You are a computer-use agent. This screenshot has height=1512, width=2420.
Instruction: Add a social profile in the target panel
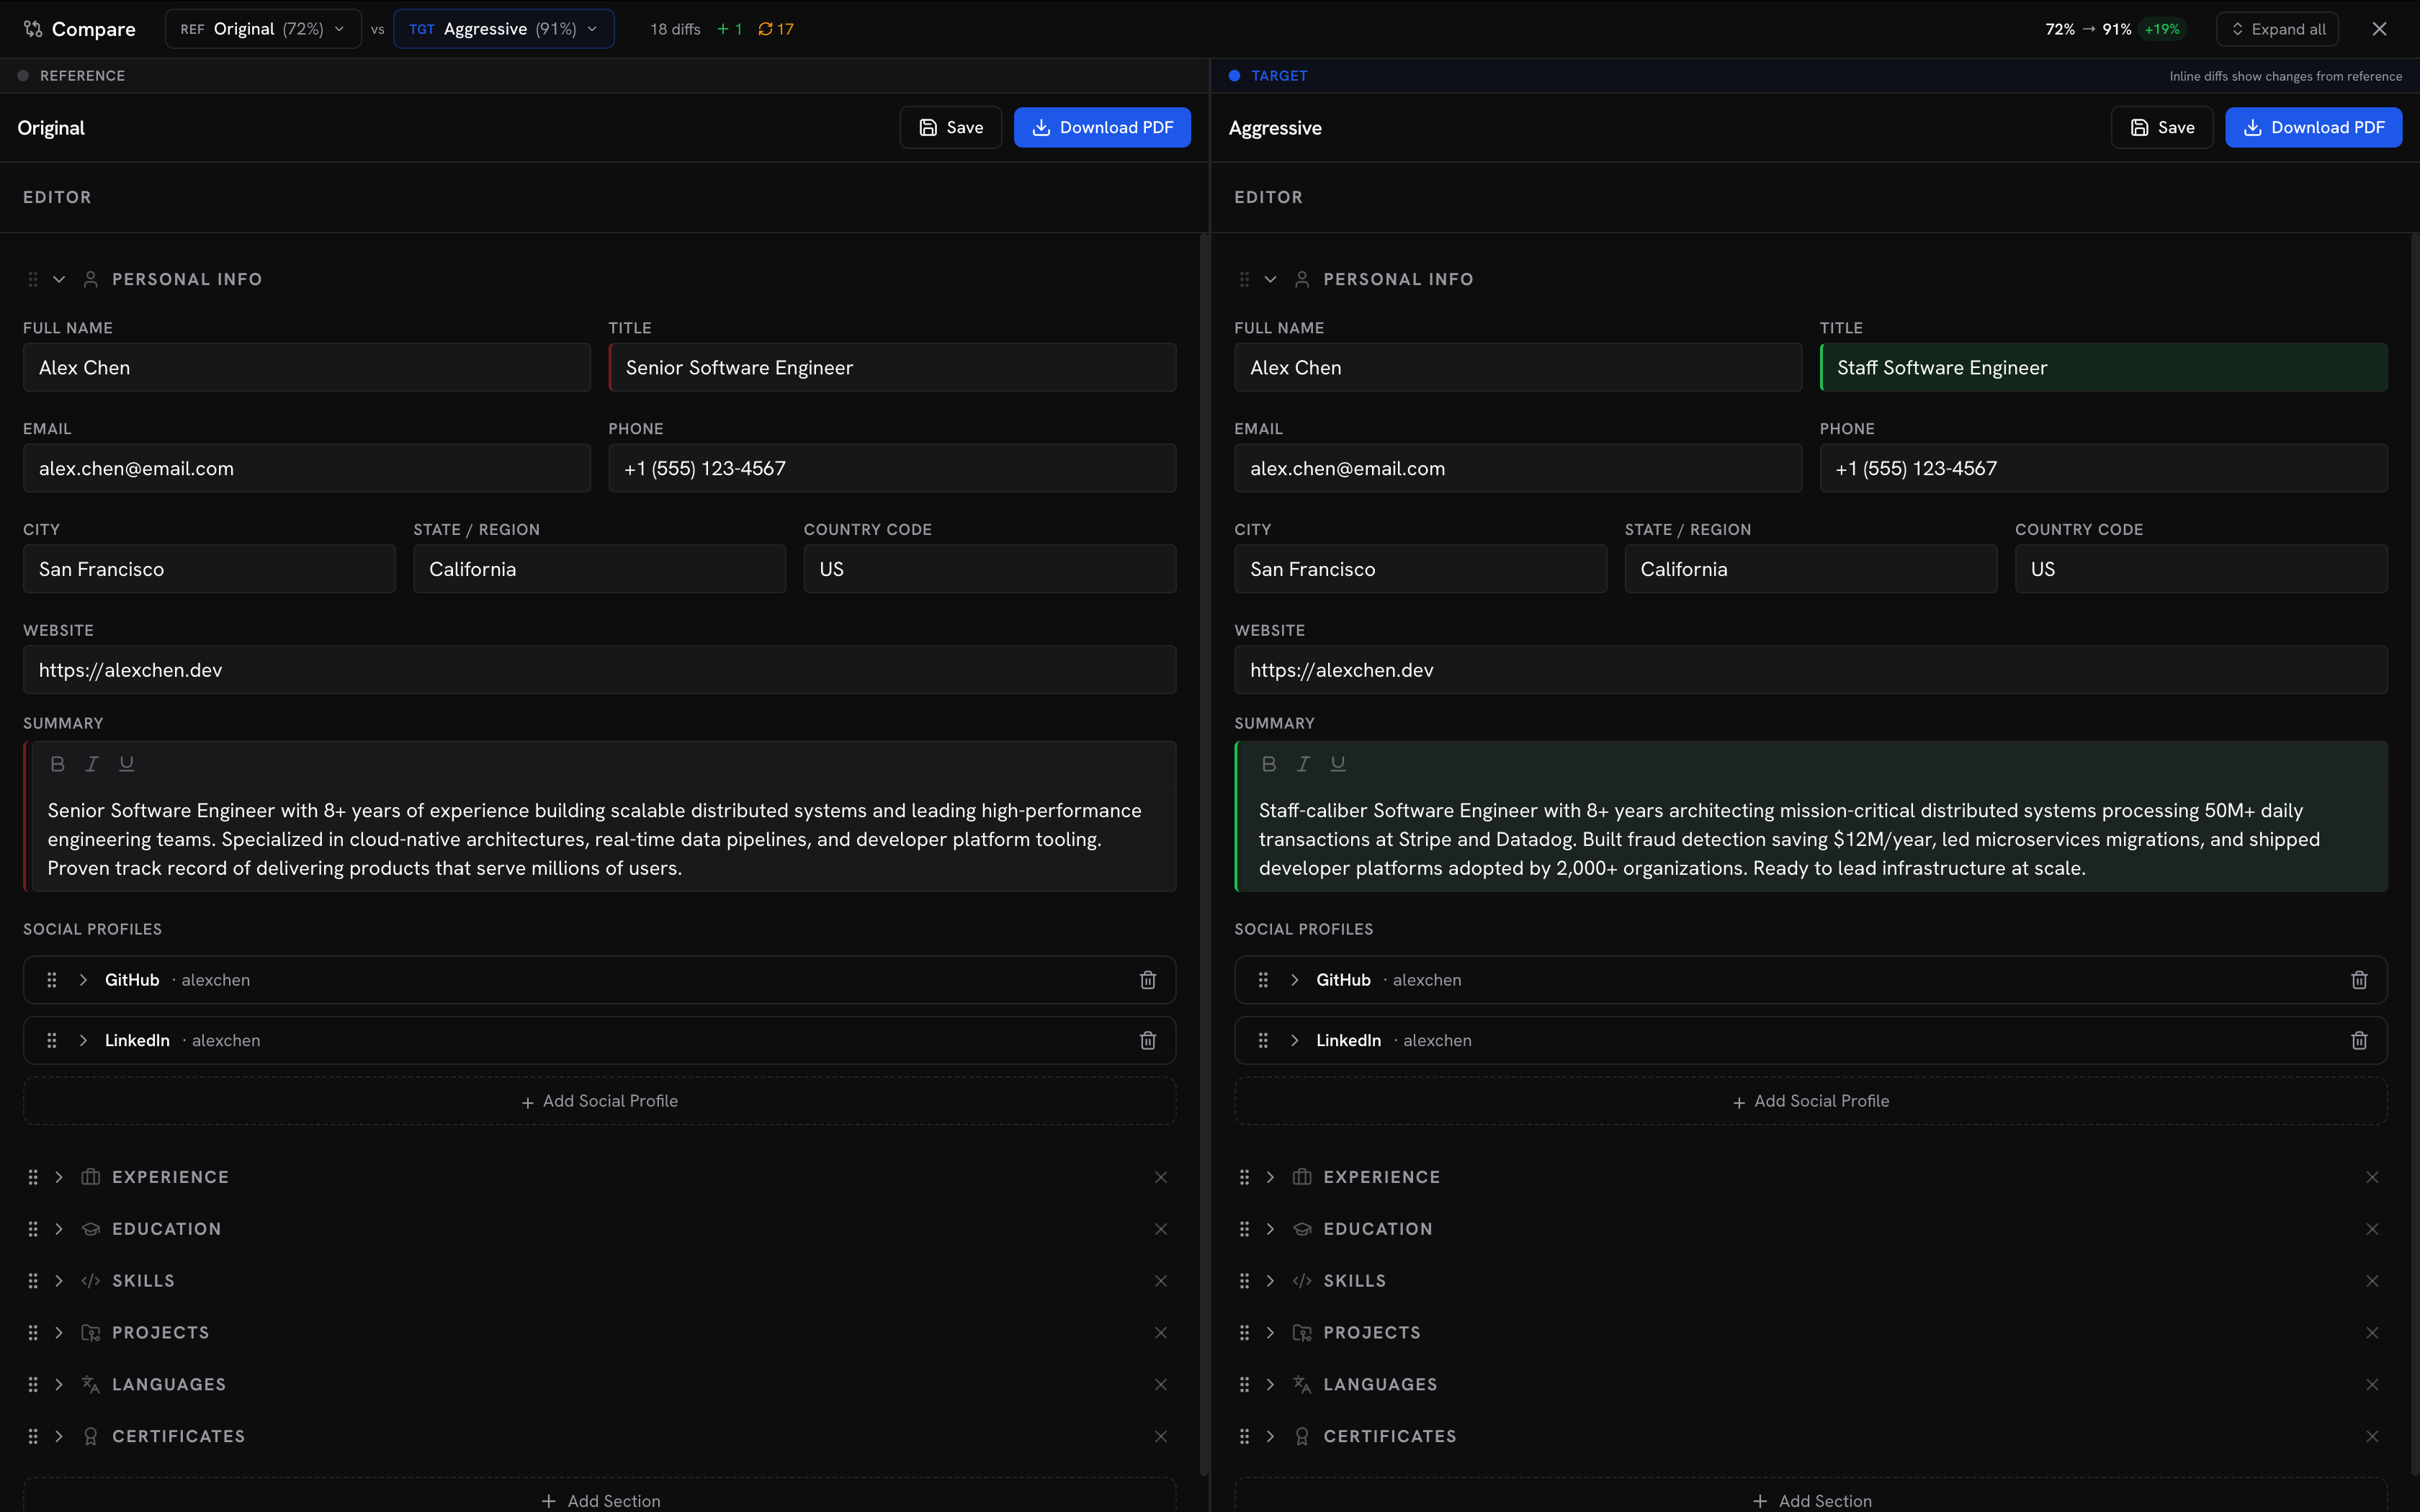[x=1810, y=1100]
